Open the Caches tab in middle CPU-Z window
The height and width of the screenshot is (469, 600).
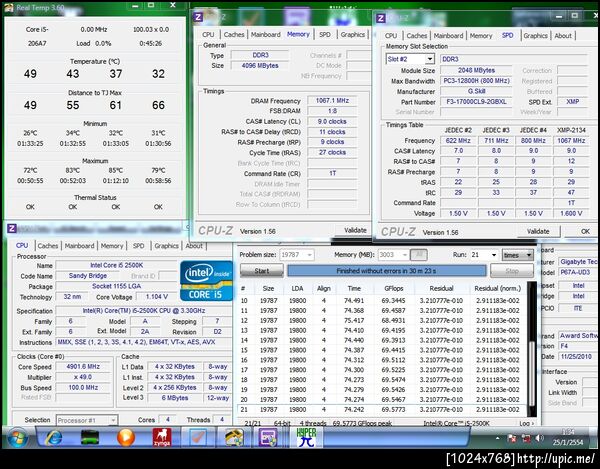point(234,34)
